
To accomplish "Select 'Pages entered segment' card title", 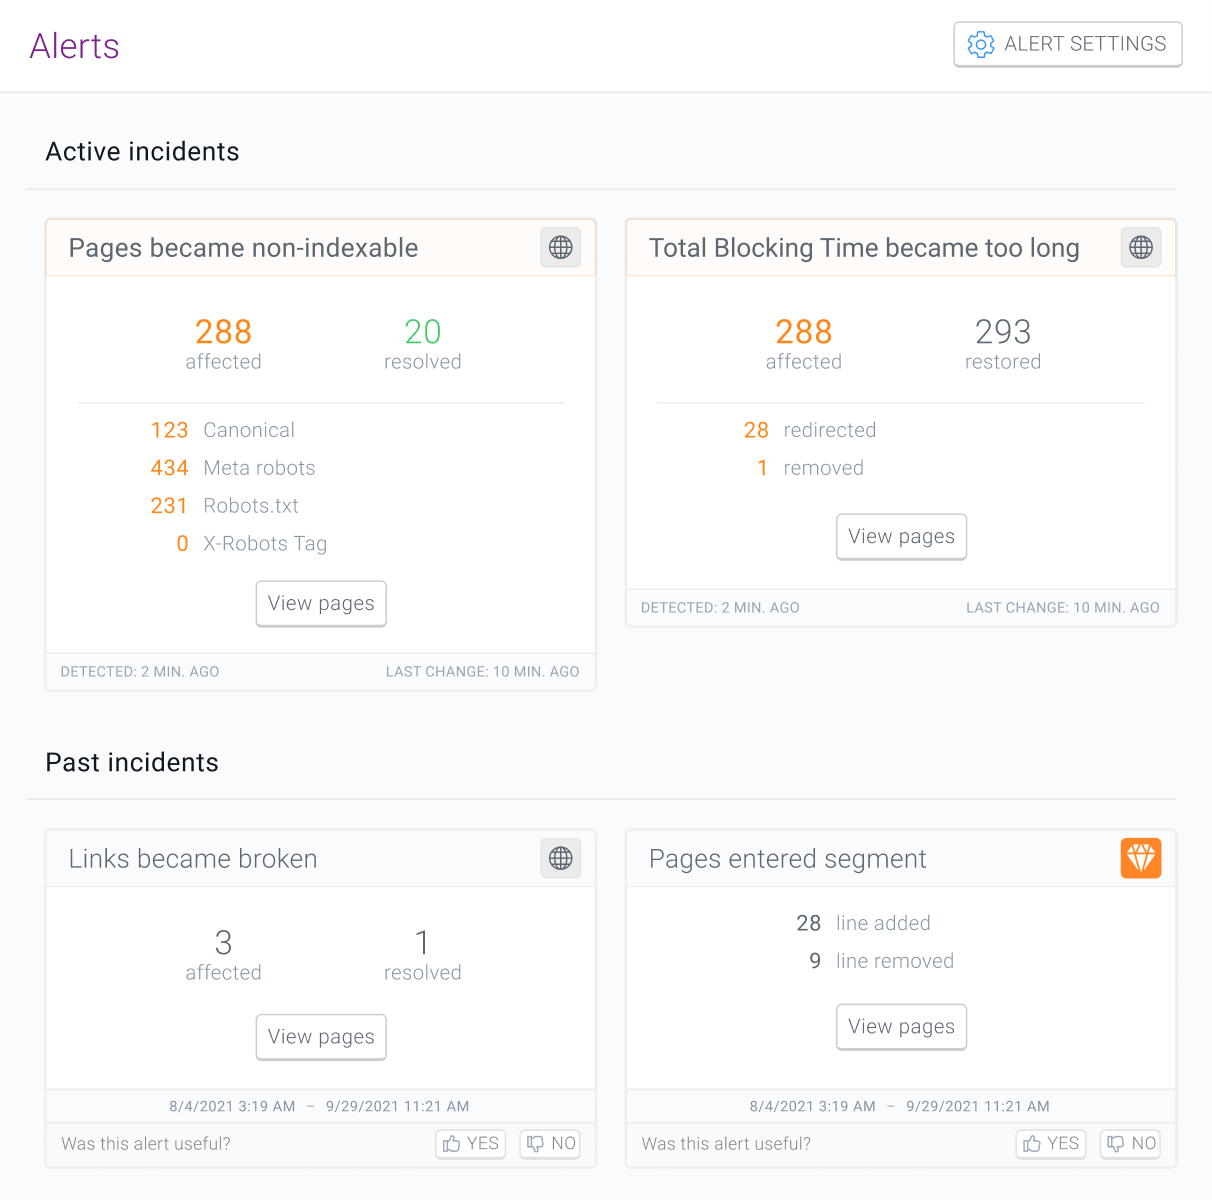I will coord(787,859).
